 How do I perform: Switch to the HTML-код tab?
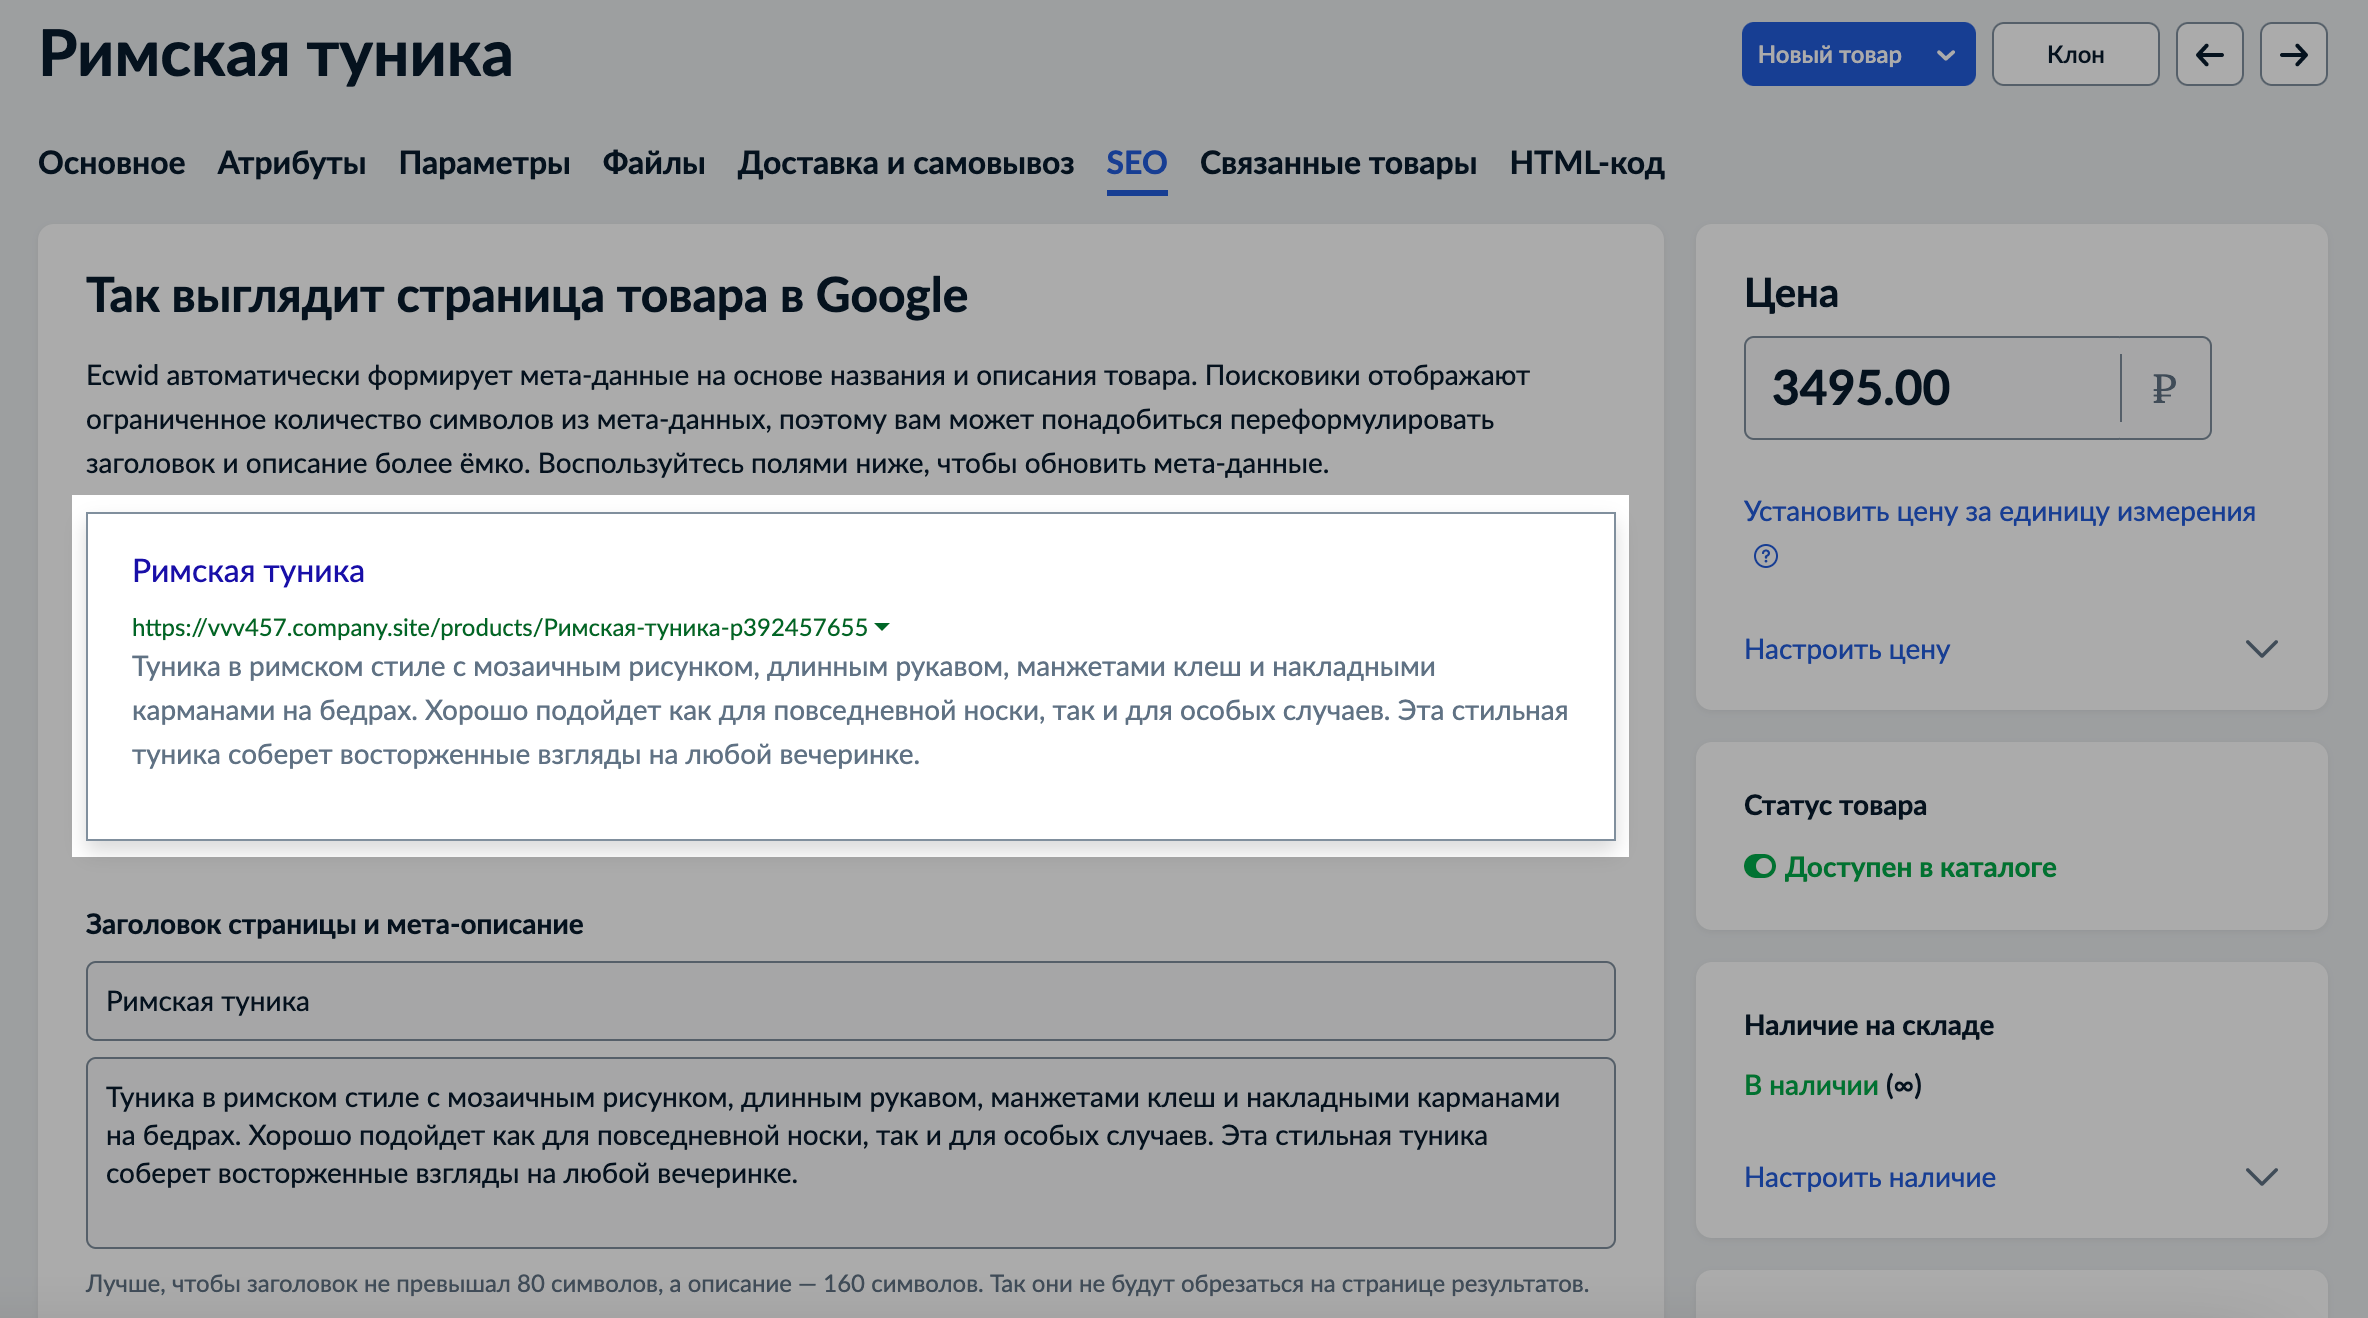(1587, 163)
